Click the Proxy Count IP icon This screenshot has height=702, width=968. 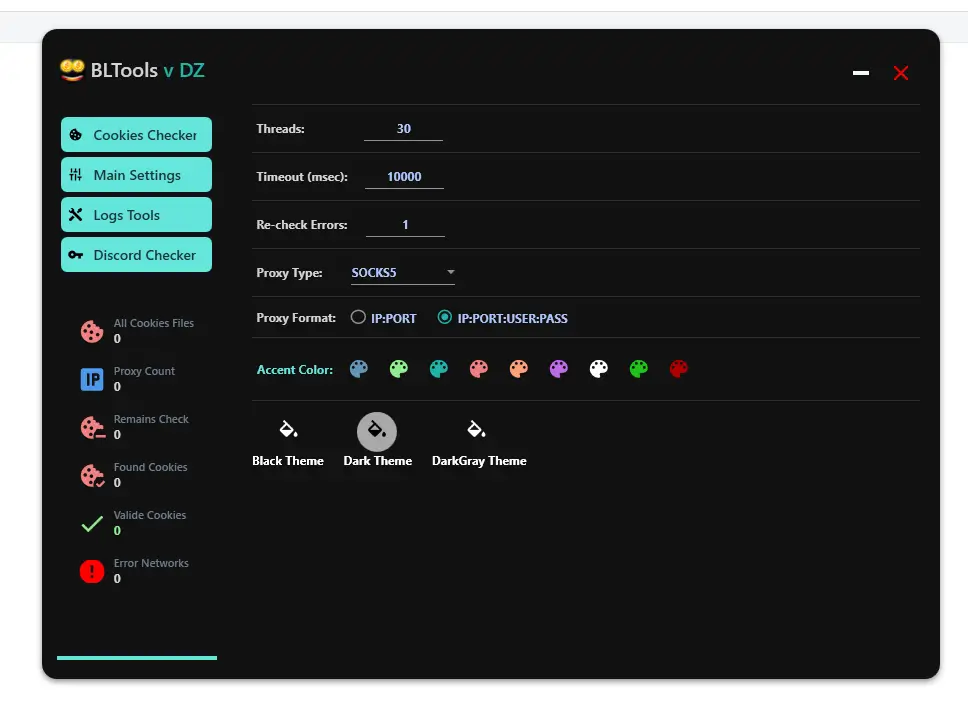[91, 379]
